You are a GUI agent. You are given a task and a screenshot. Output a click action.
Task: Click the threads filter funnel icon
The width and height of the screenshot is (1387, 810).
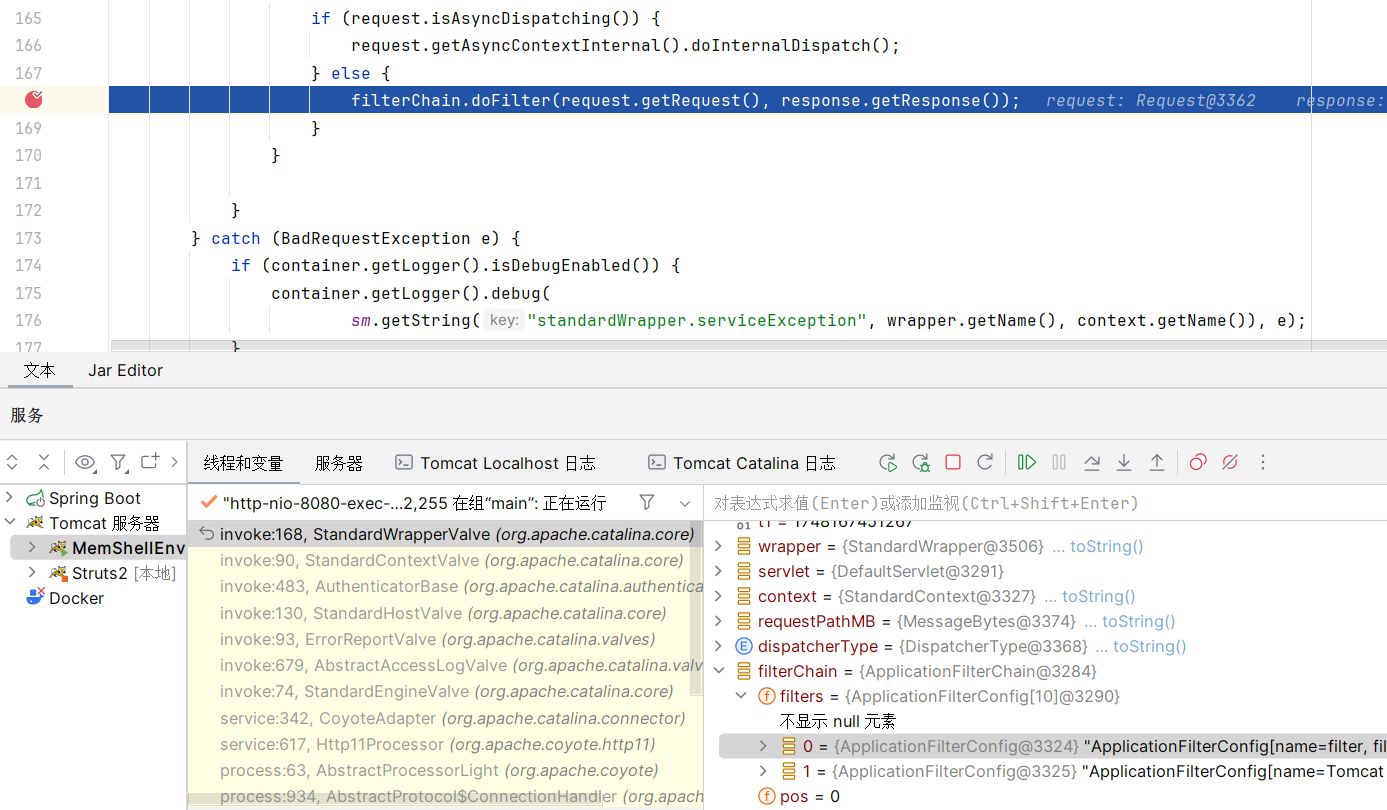coord(647,502)
